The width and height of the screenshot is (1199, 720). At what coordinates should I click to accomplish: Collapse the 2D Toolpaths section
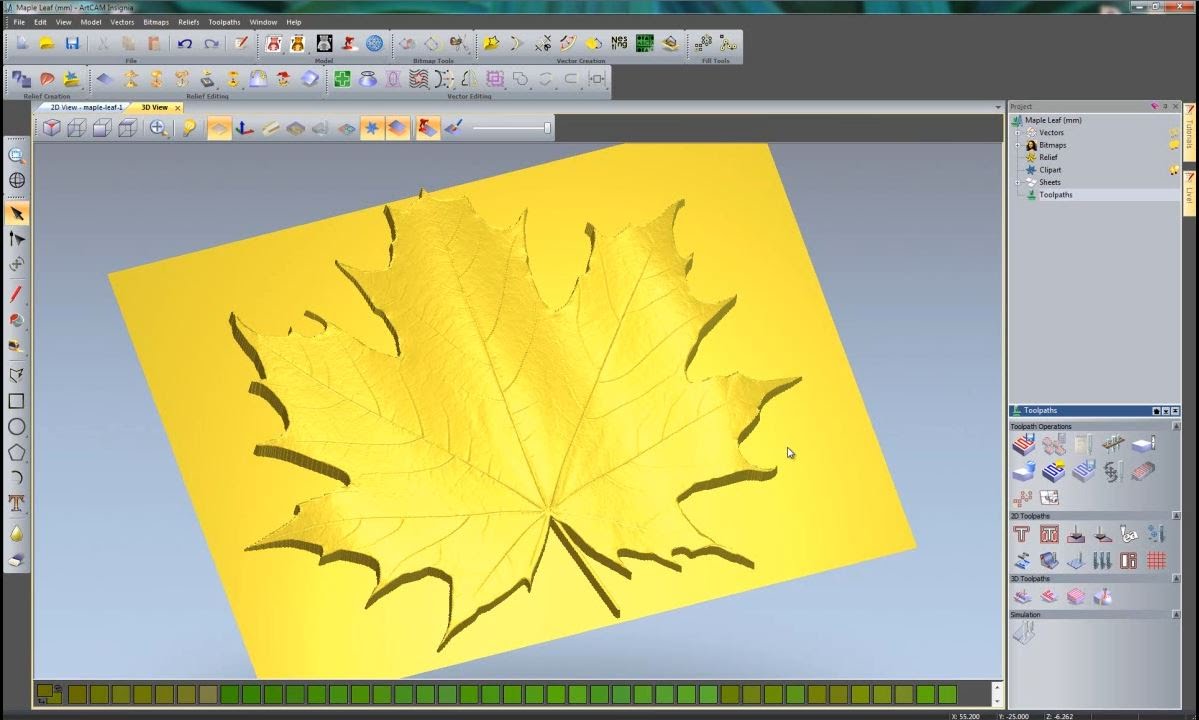[x=1176, y=516]
